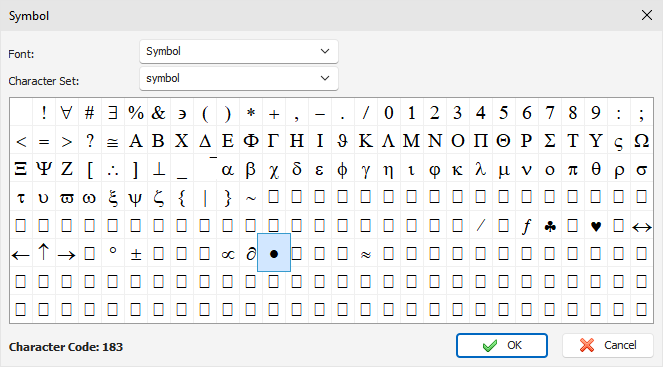Select the for-all (∀) symbol

click(66, 113)
